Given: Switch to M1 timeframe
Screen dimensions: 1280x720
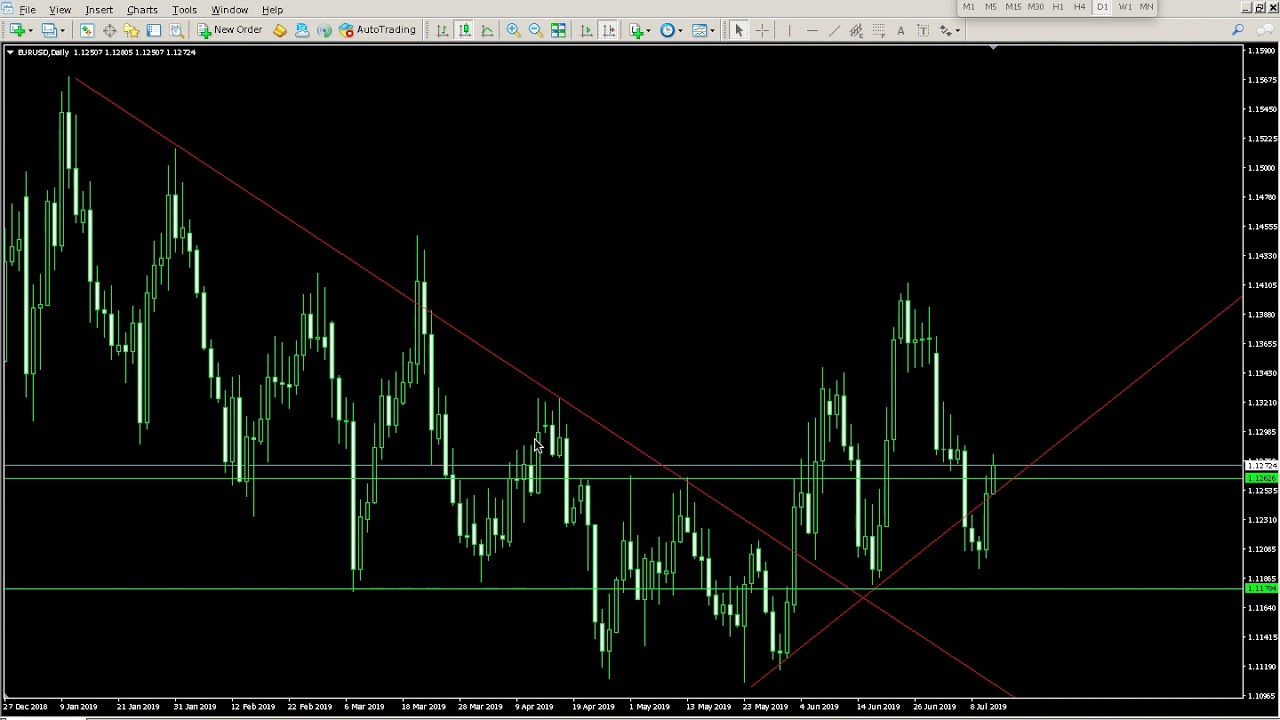Looking at the screenshot, I should tap(968, 7).
